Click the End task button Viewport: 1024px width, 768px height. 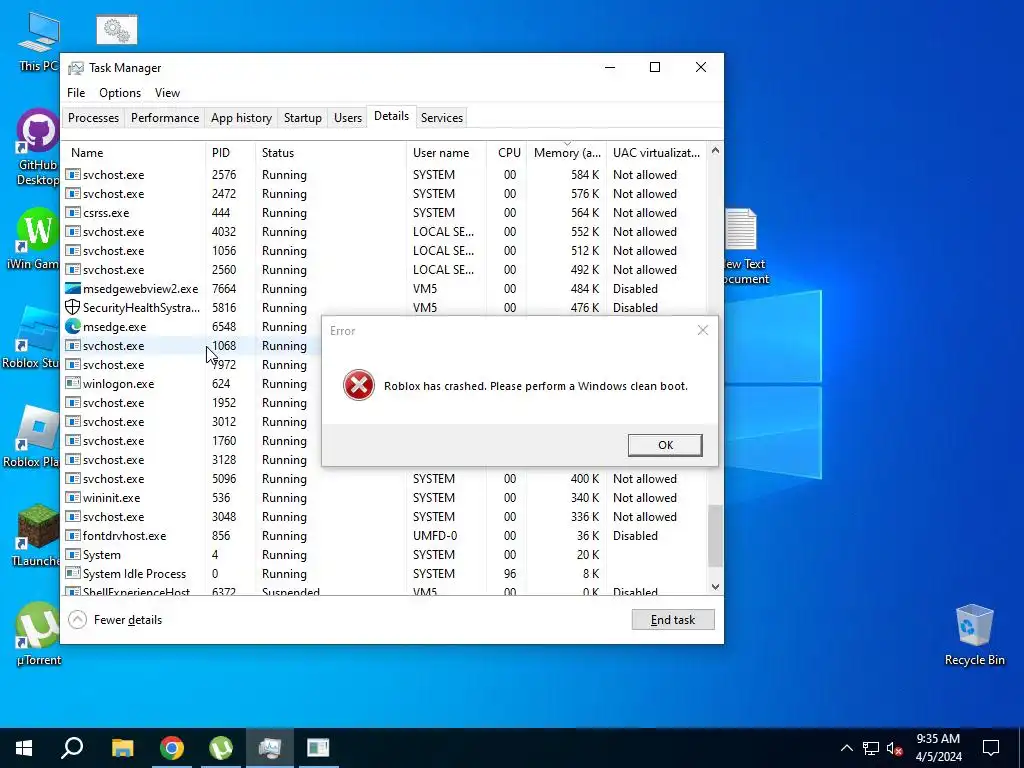tap(673, 620)
